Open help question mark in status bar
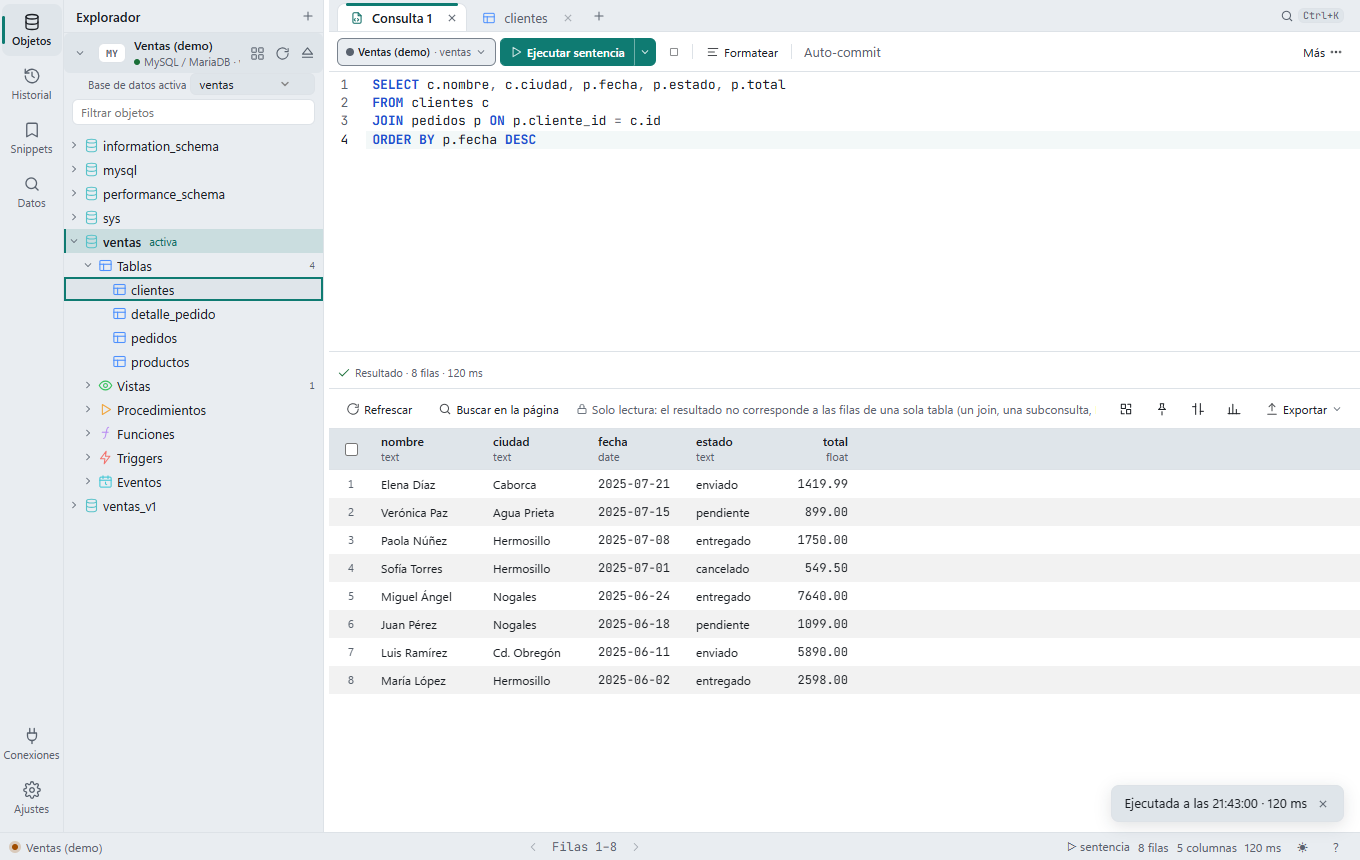Image resolution: width=1360 pixels, height=860 pixels. [1335, 847]
